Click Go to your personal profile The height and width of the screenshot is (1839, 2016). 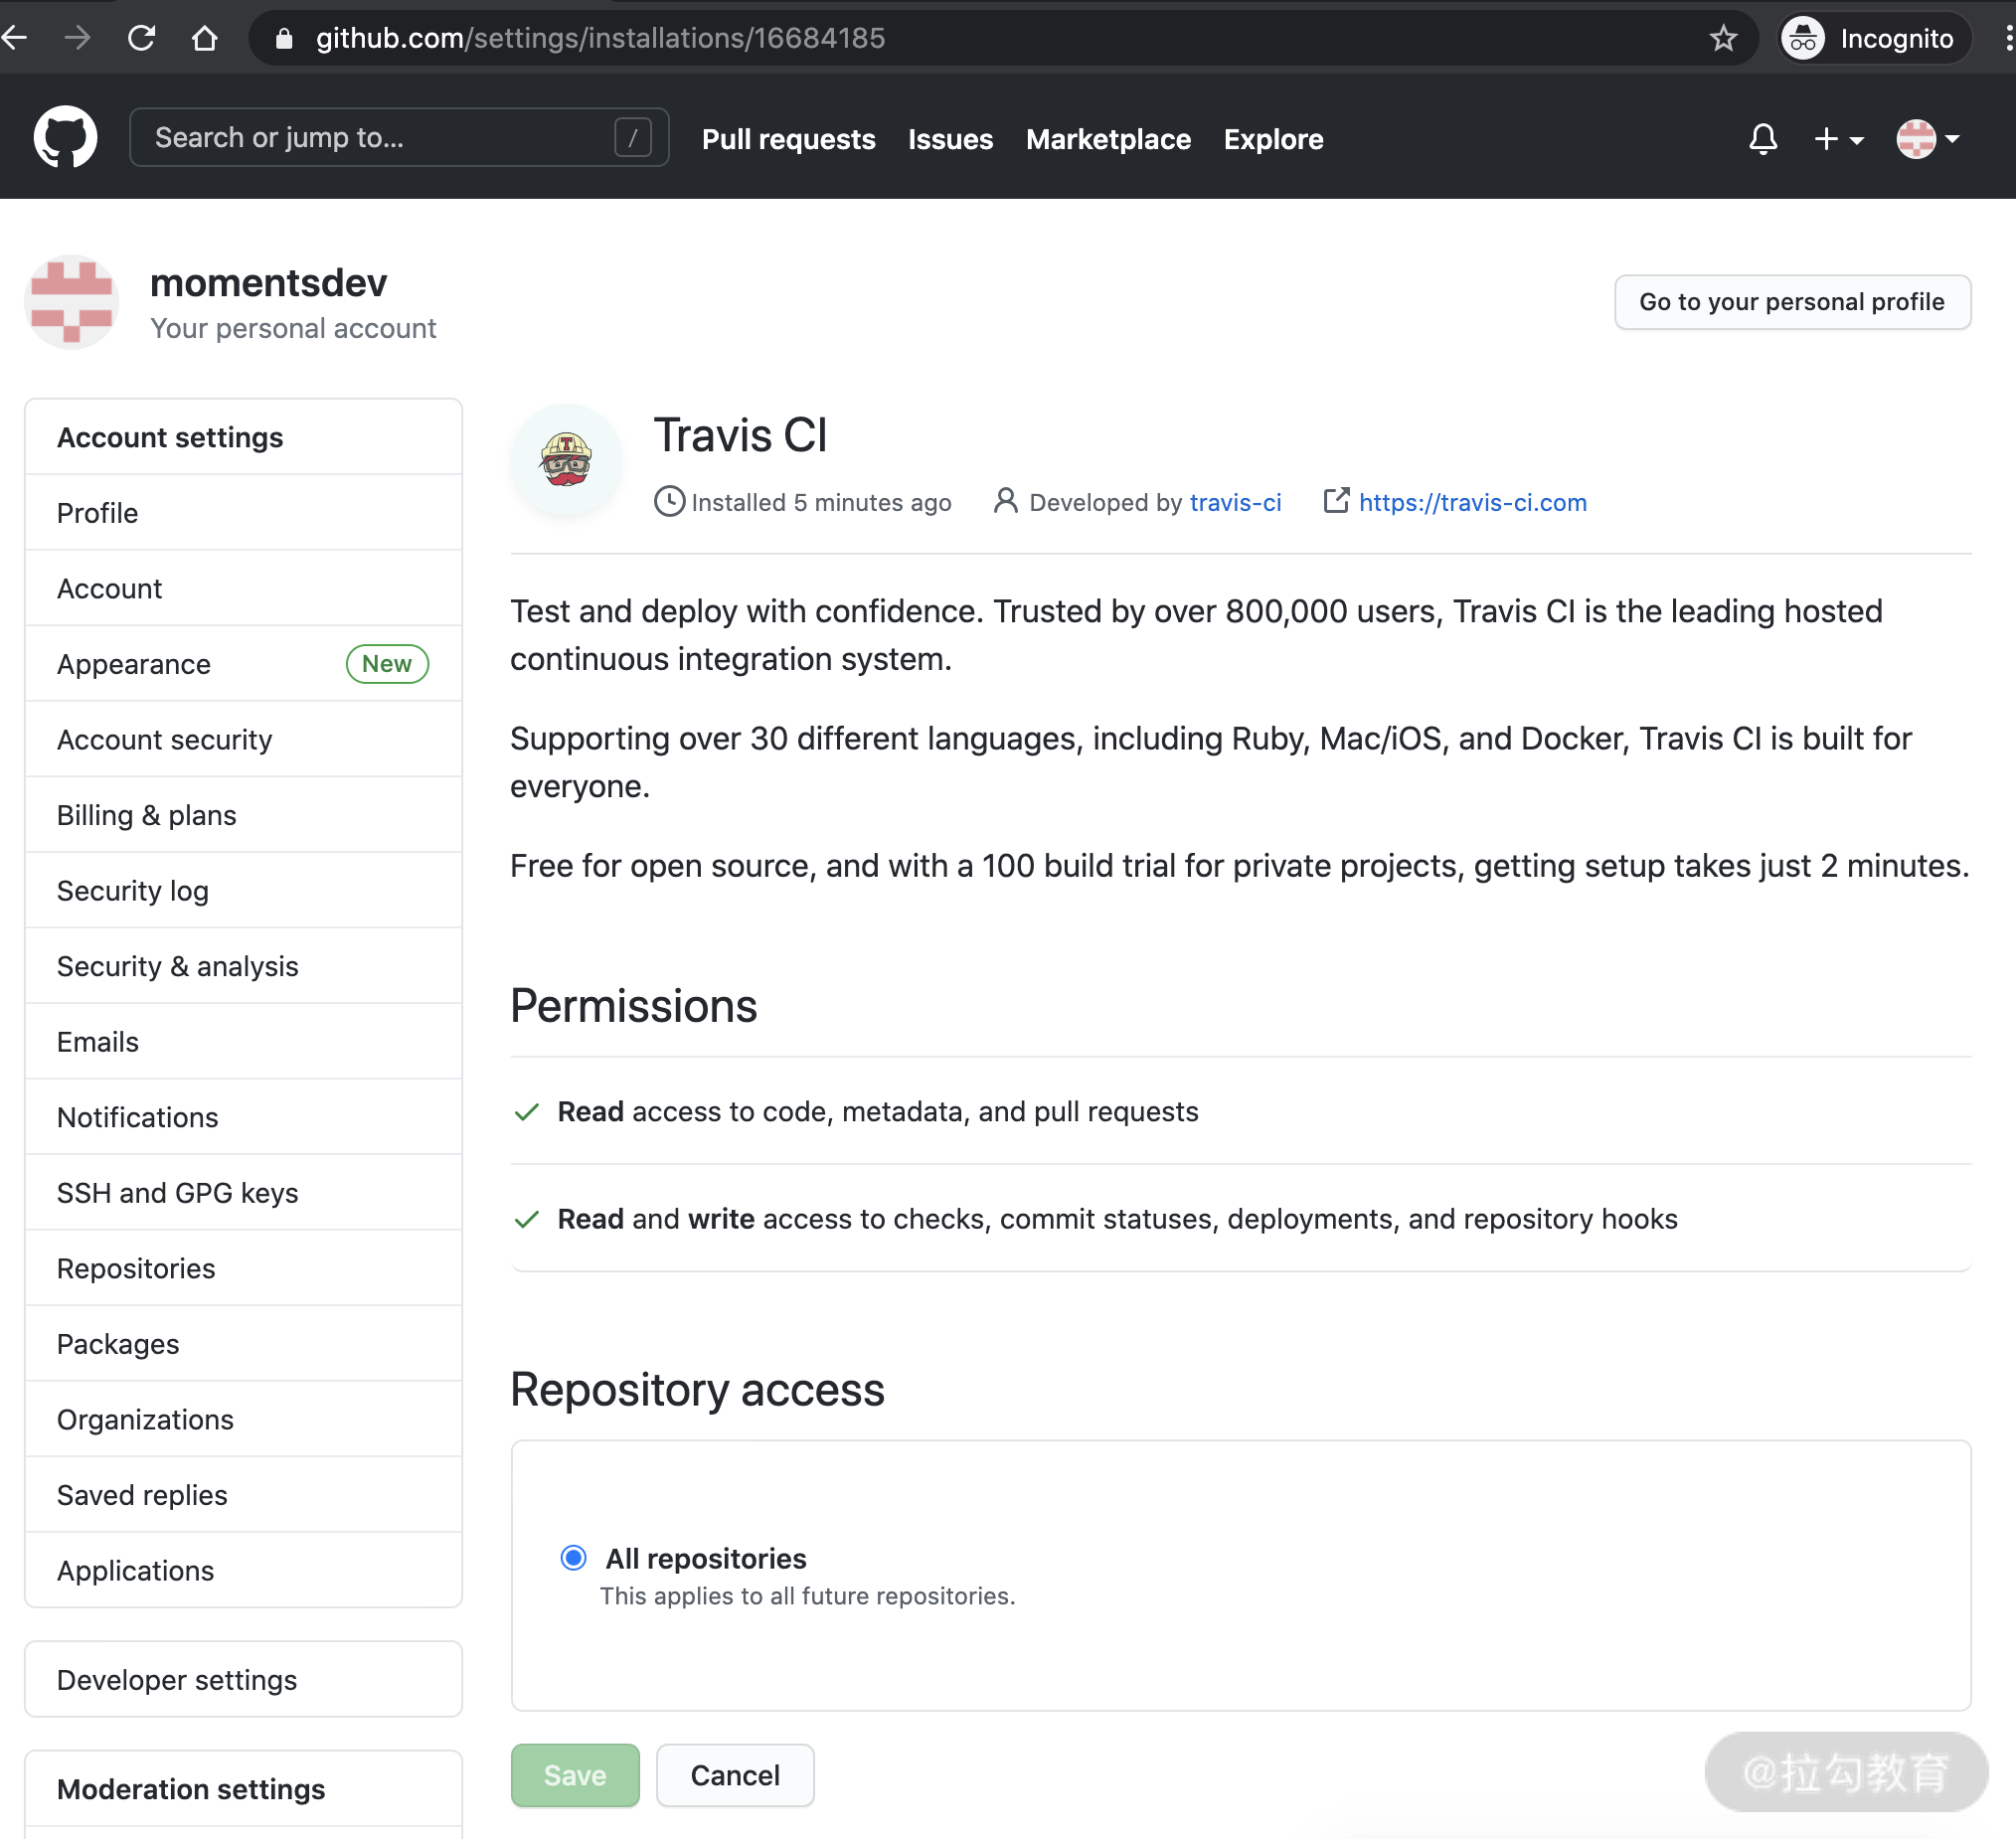[1791, 302]
